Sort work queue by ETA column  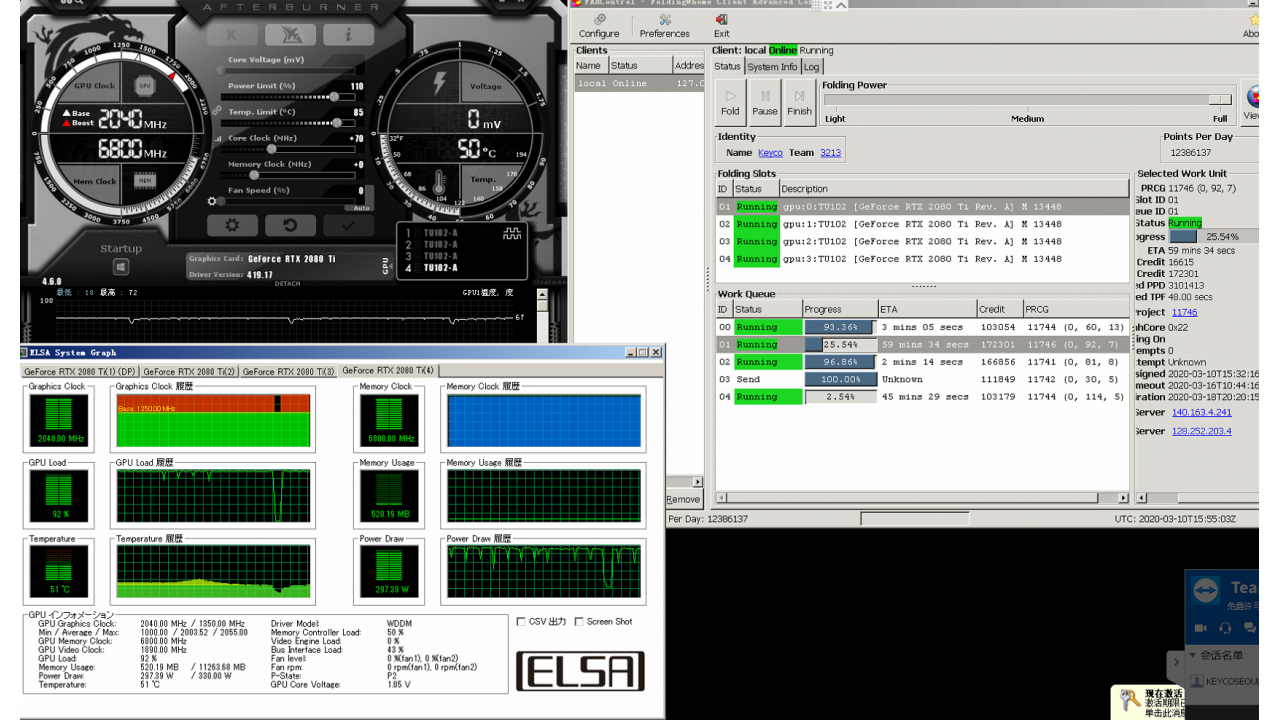coord(927,309)
